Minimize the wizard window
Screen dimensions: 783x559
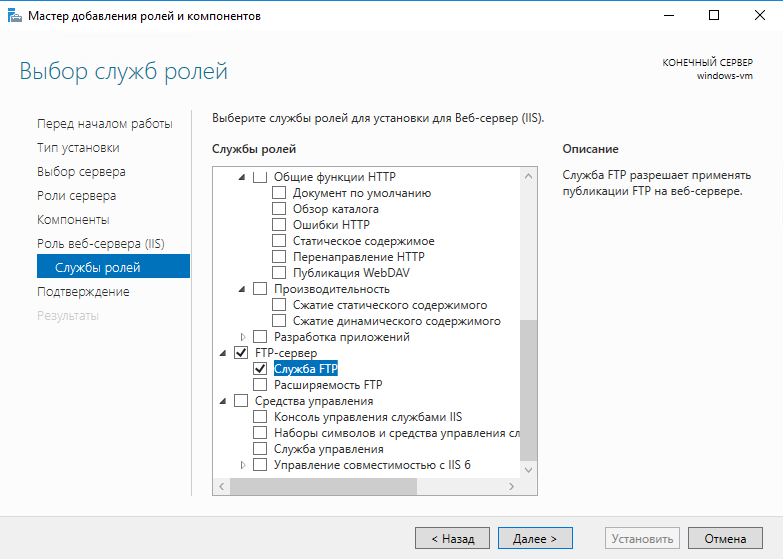[x=669, y=15]
